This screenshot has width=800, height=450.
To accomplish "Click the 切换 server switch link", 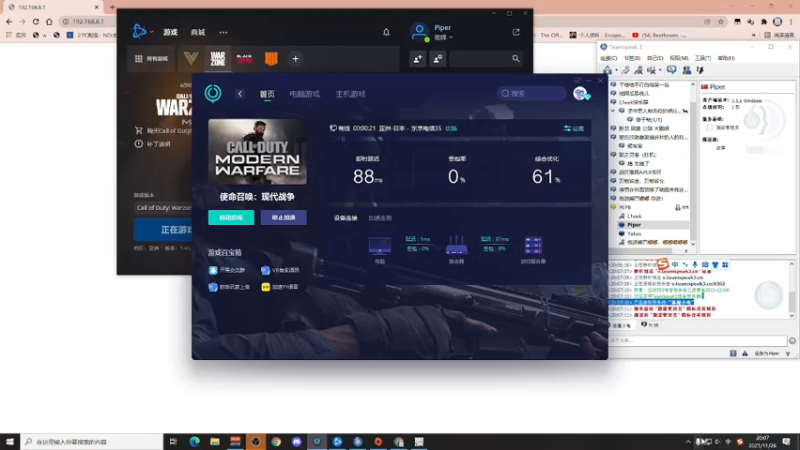I will 451,129.
